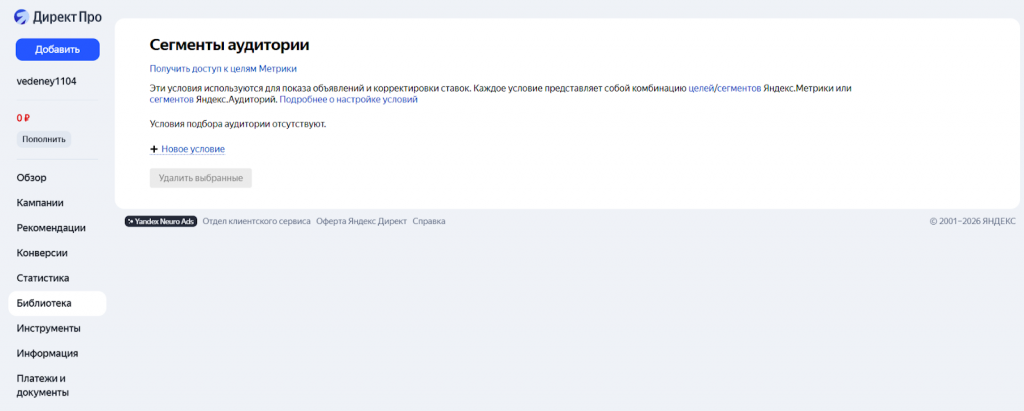
Task: Click the 0 ₽ balance amount
Action: coord(24,118)
